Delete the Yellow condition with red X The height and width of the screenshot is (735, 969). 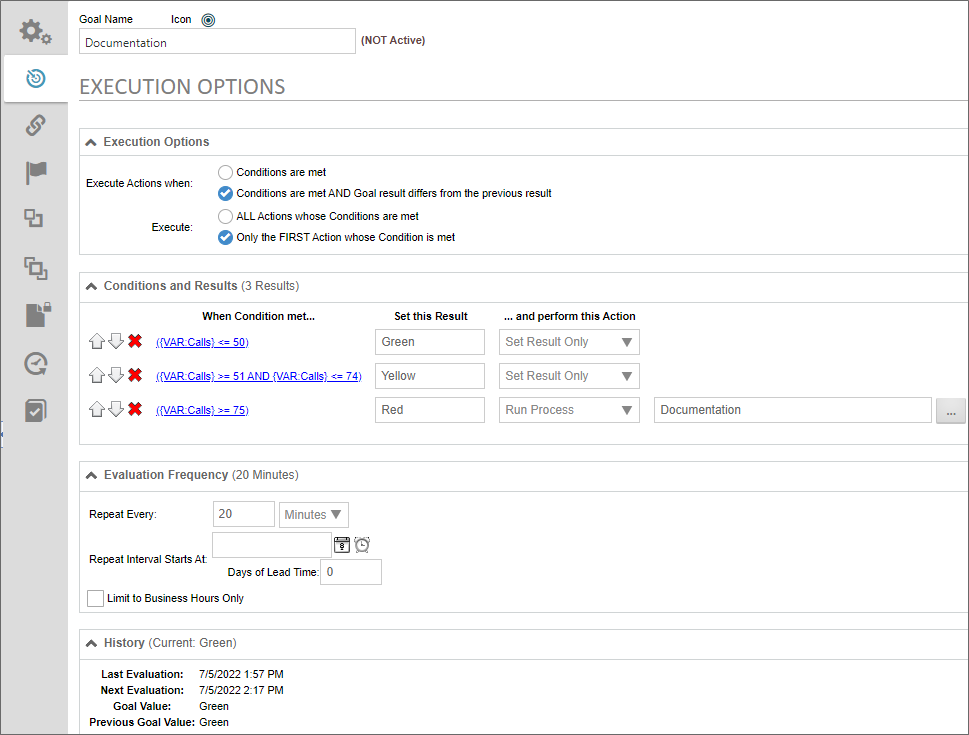(x=135, y=375)
